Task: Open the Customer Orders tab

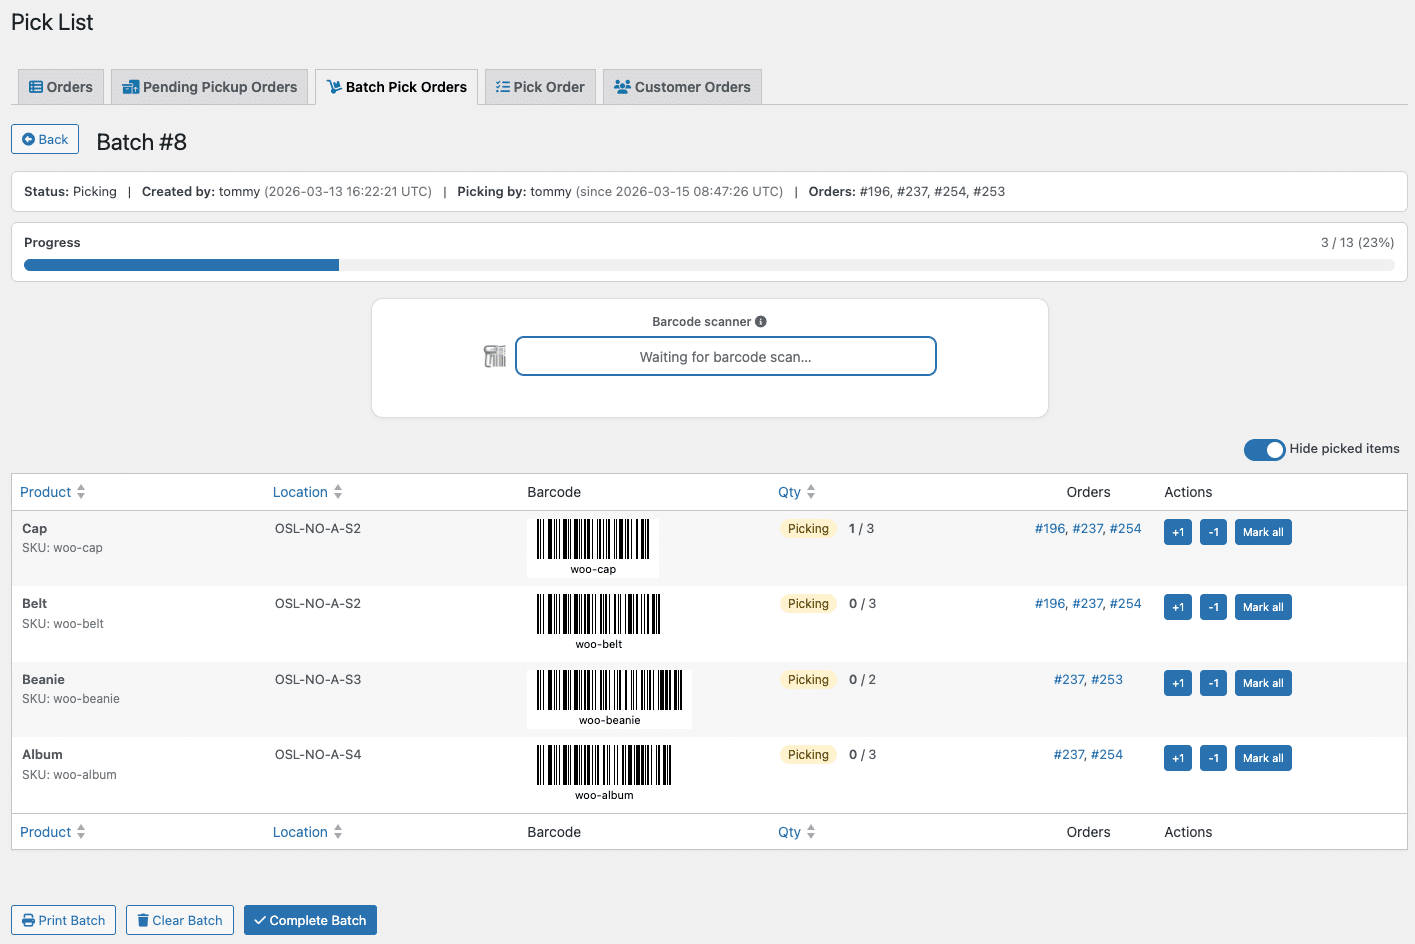Action: pyautogui.click(x=682, y=87)
